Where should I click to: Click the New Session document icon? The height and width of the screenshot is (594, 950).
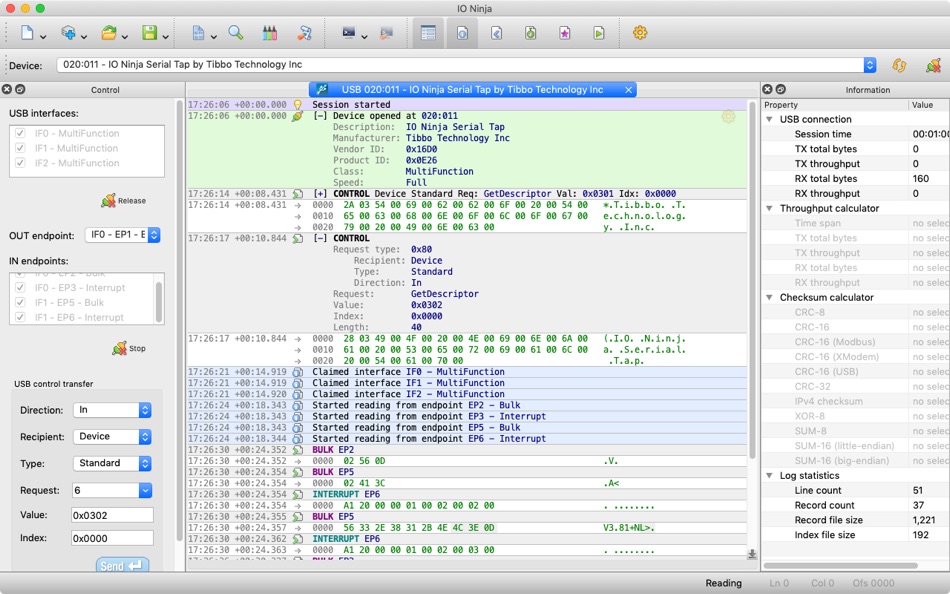(27, 33)
